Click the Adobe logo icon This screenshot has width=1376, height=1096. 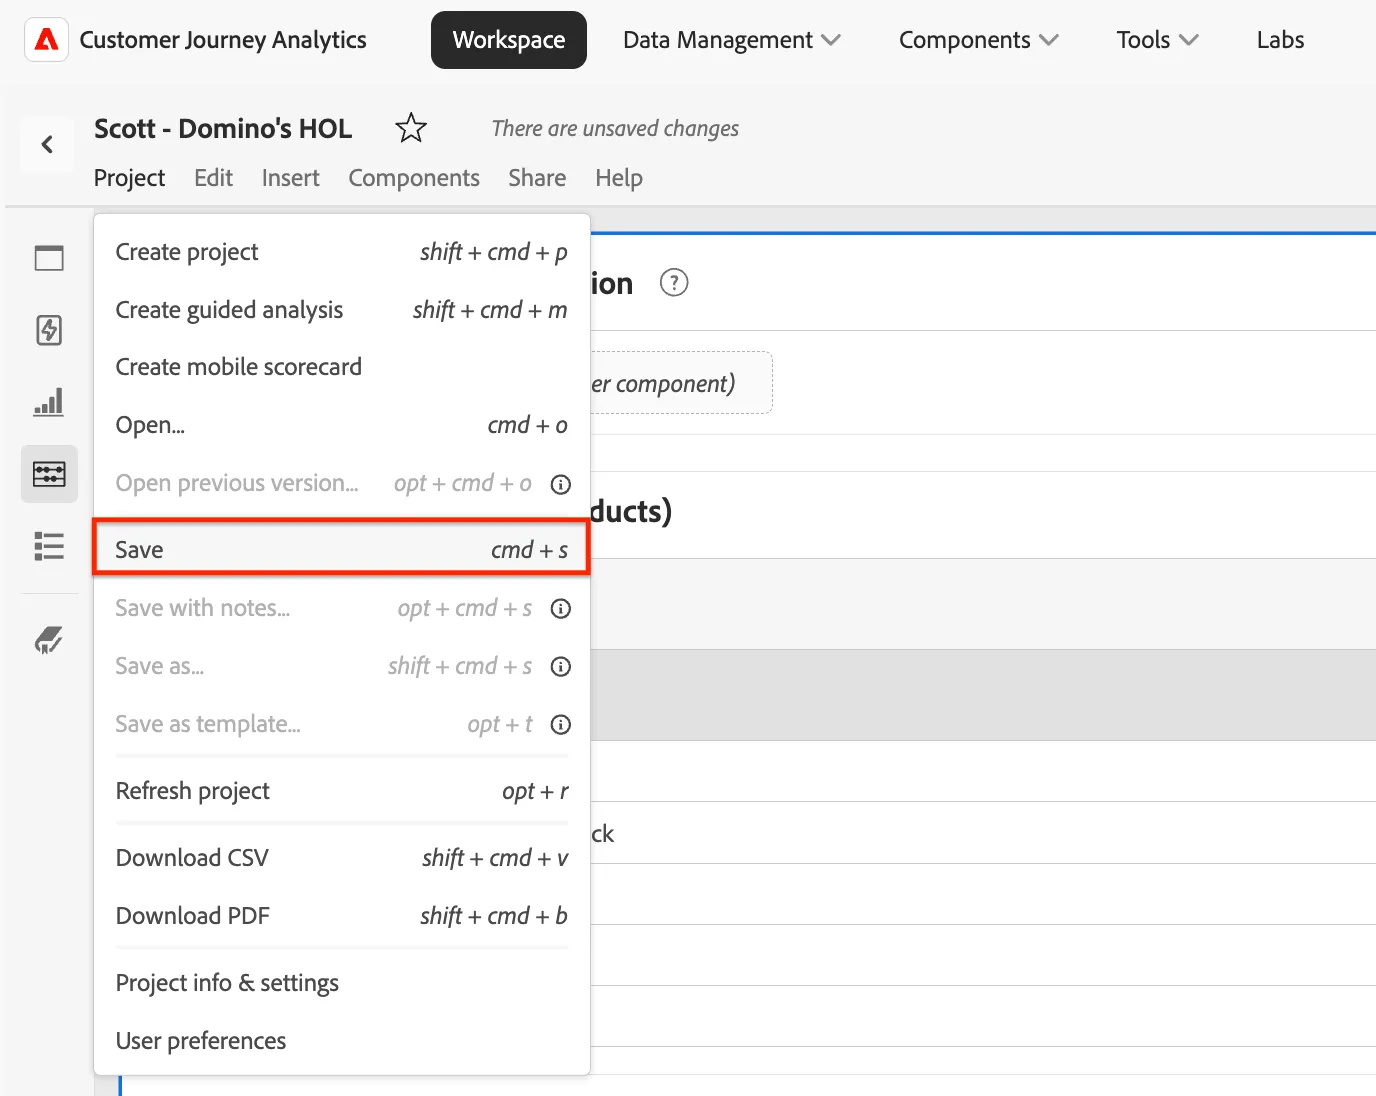tap(46, 40)
